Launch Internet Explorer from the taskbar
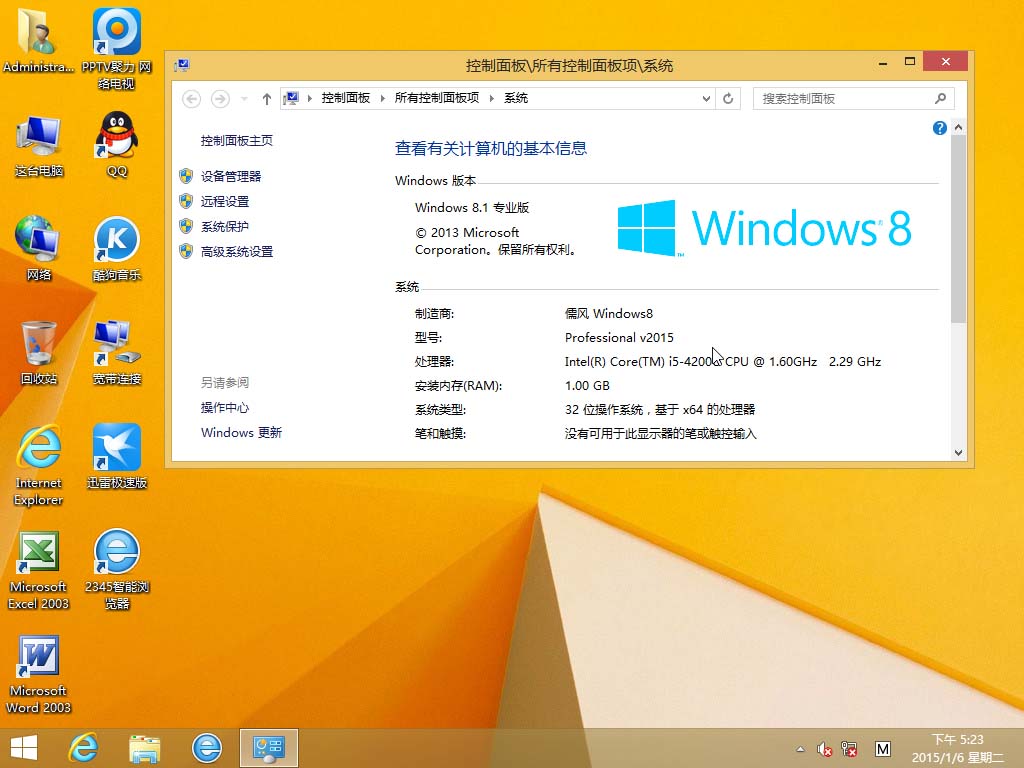The height and width of the screenshot is (768, 1024). coord(84,748)
